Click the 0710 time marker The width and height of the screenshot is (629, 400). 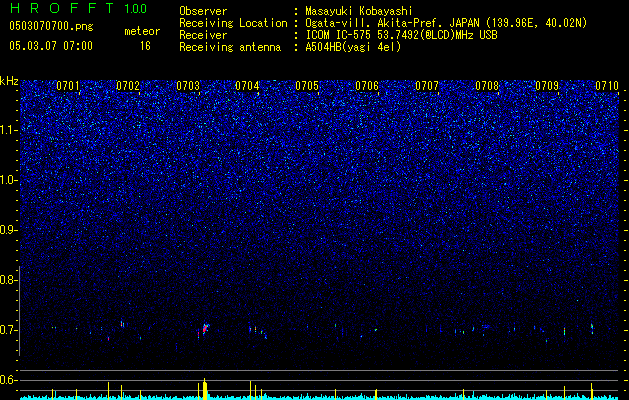(x=607, y=85)
